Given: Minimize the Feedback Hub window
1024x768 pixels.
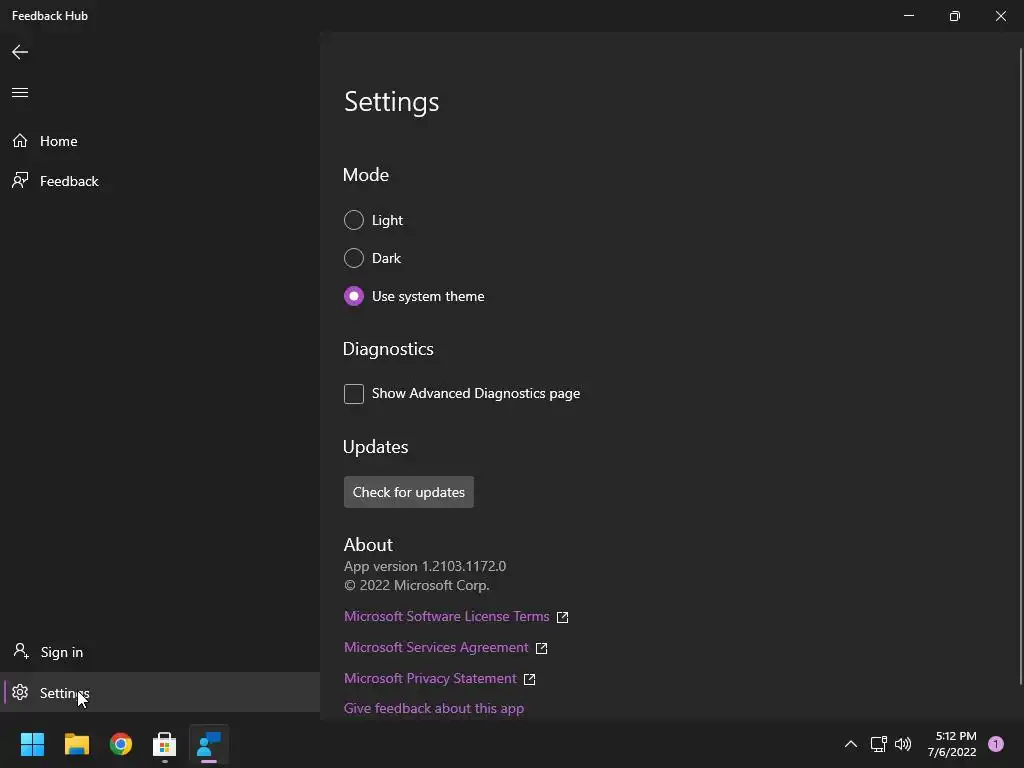Looking at the screenshot, I should [909, 16].
